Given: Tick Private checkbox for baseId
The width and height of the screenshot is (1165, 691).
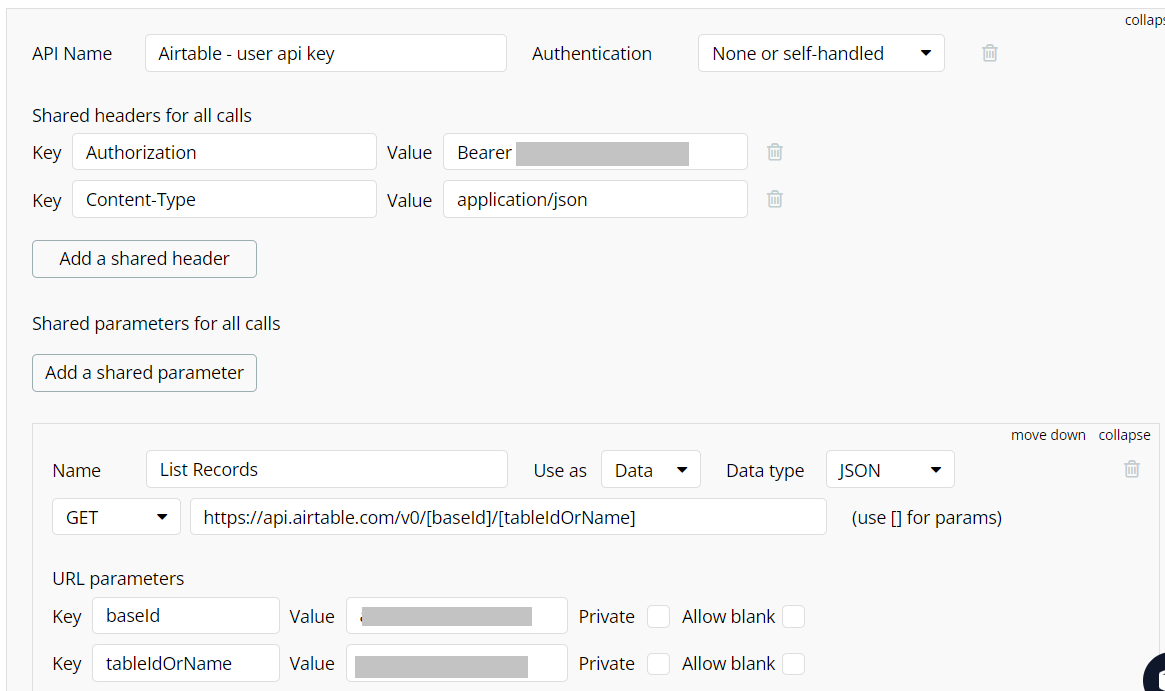Looking at the screenshot, I should [x=658, y=617].
